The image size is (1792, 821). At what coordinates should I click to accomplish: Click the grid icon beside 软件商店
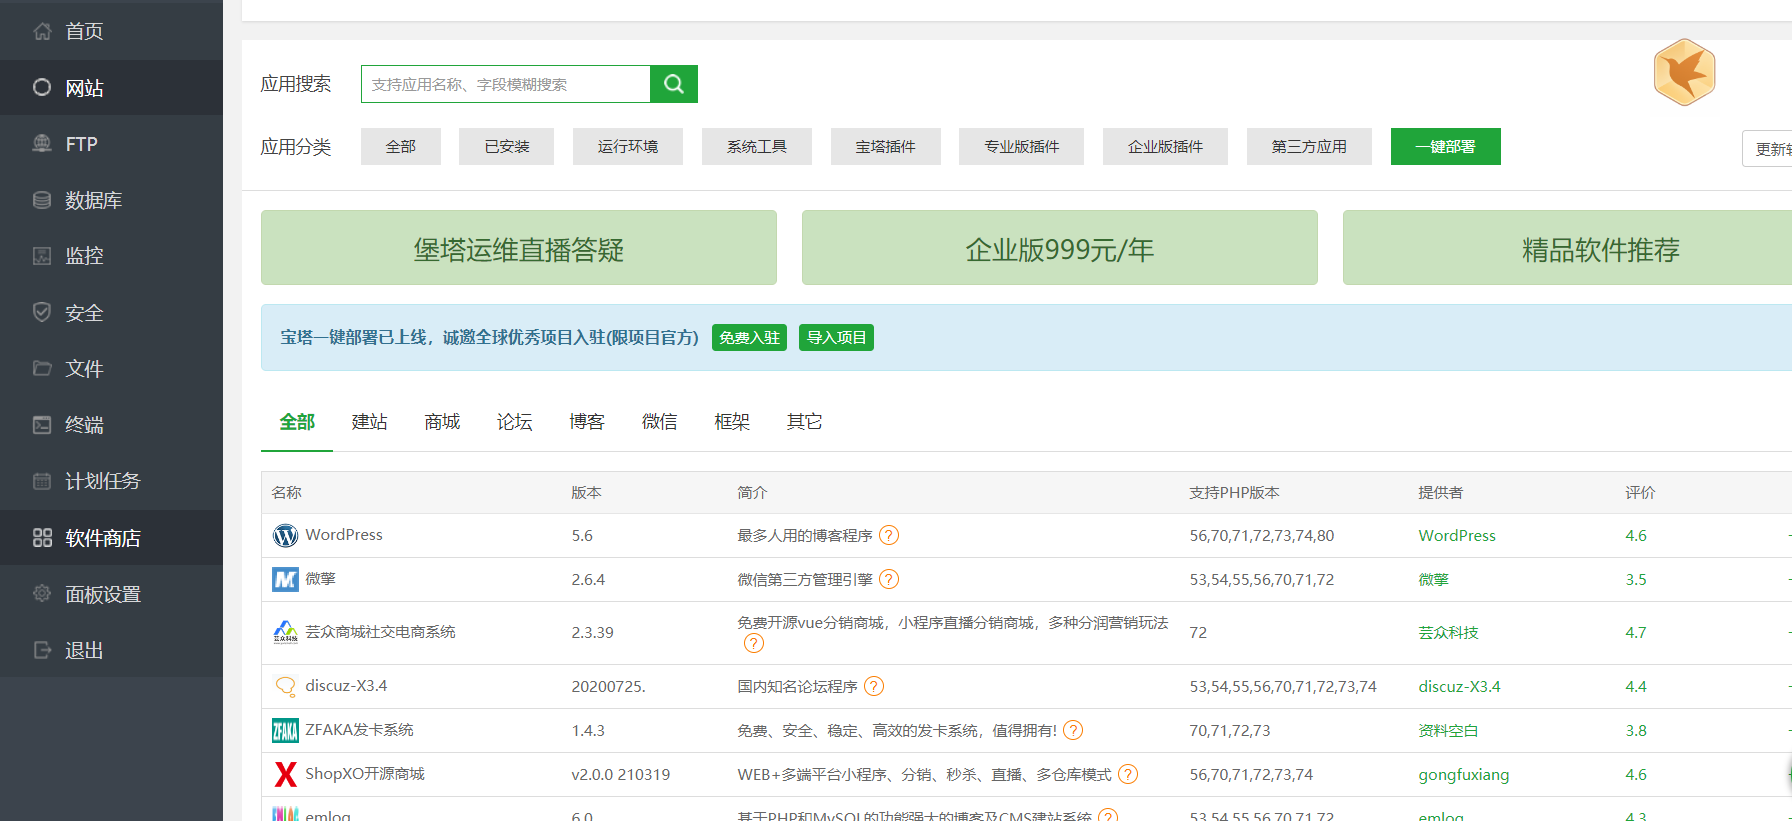tap(42, 538)
